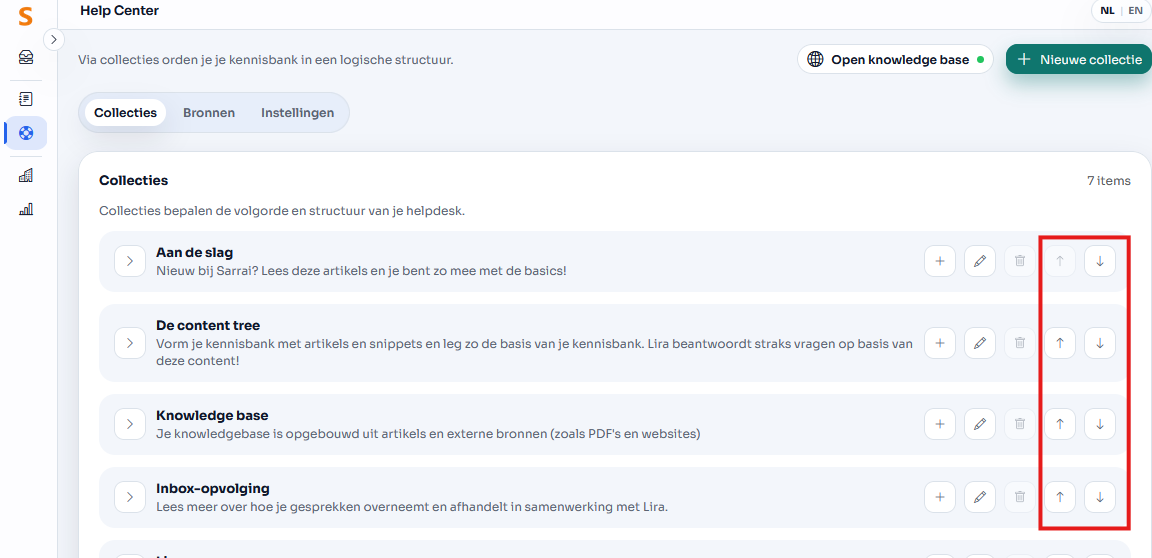Add item to Knowledge base collection with plus

(x=940, y=424)
